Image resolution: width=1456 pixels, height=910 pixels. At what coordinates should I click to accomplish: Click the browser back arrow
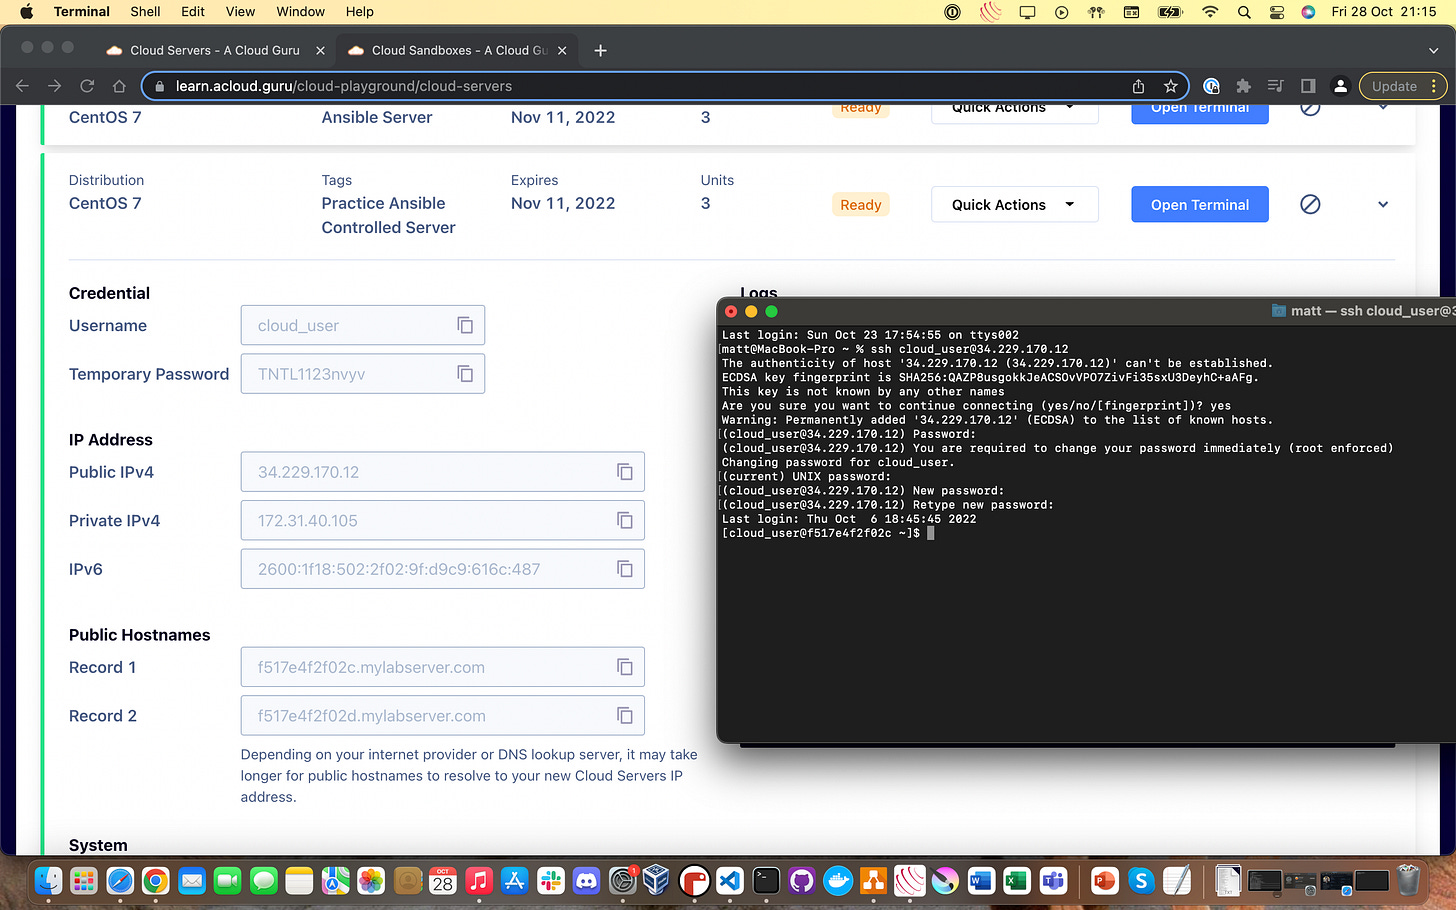(x=23, y=86)
